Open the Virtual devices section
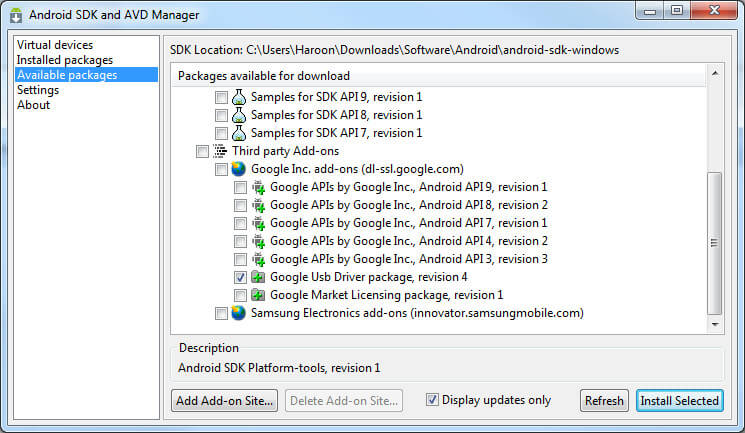This screenshot has width=745, height=433. click(55, 45)
